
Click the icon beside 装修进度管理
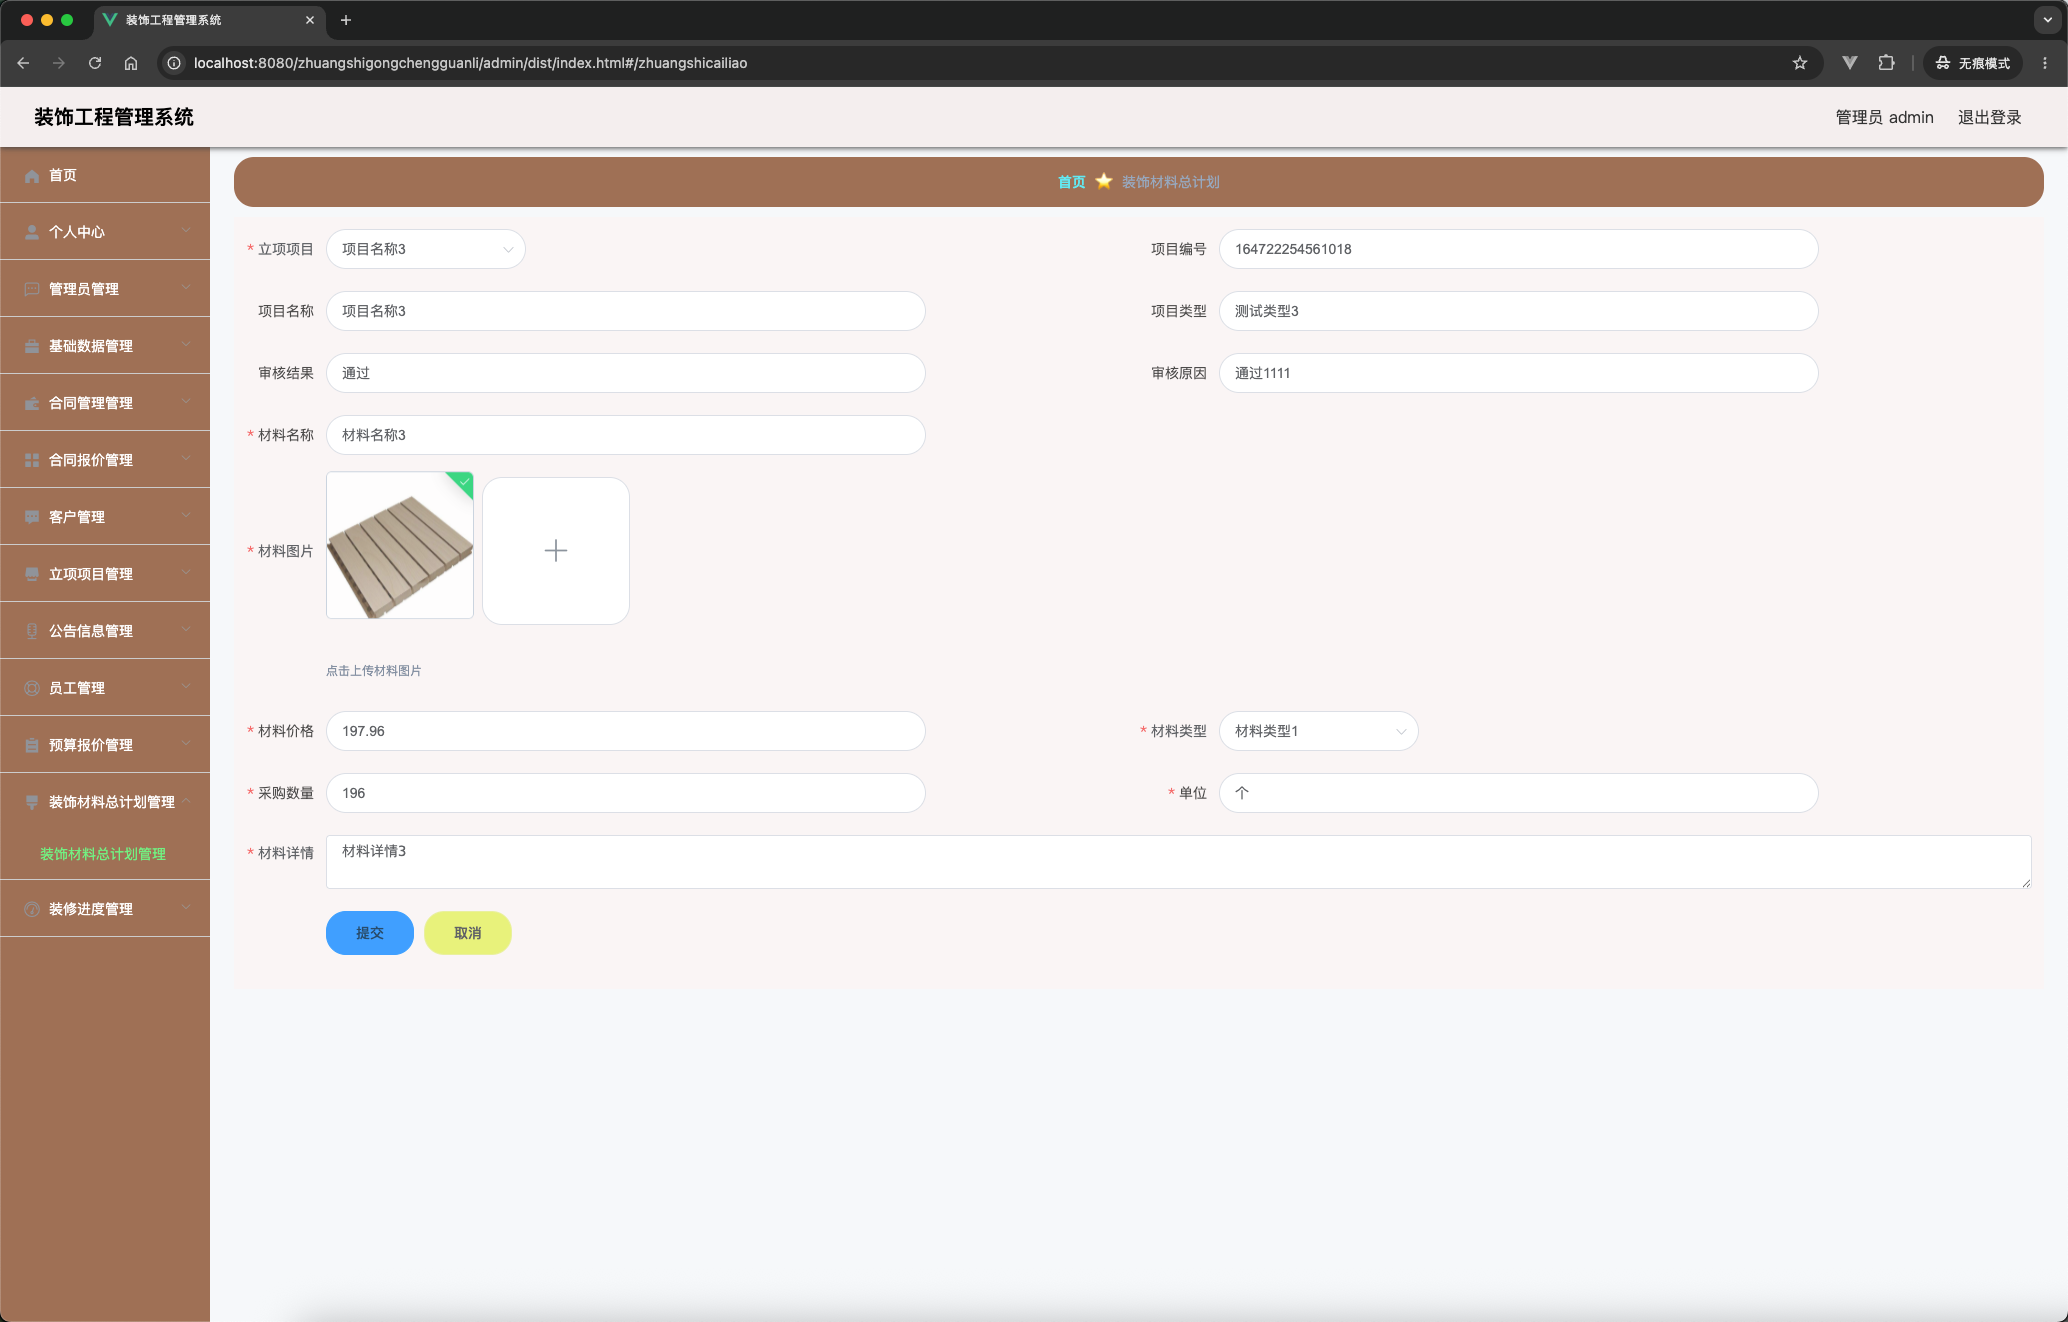pyautogui.click(x=32, y=909)
